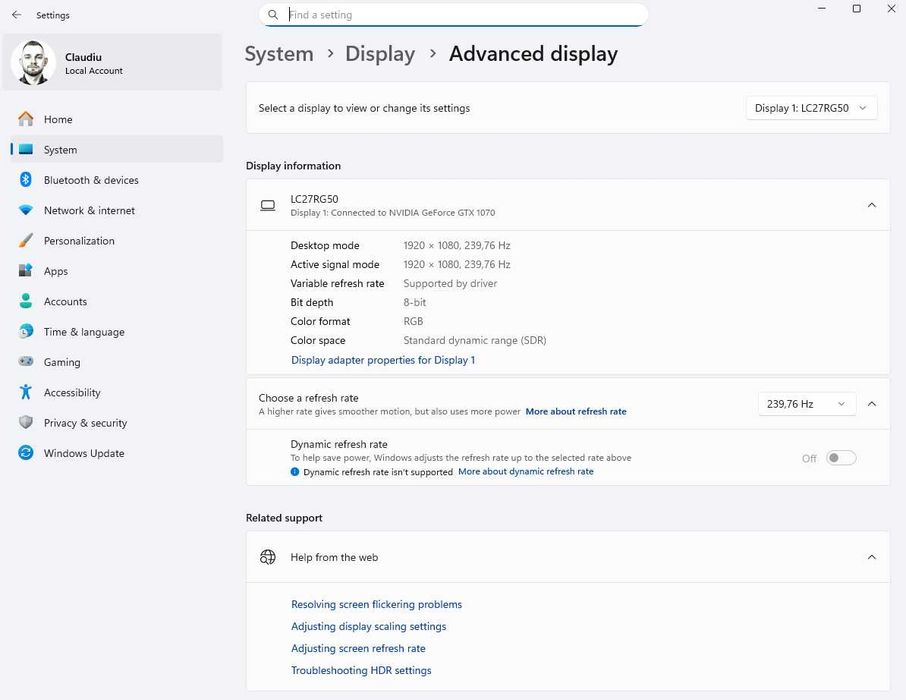Click the Supported by driver value
Screen dimensions: 906x700
point(450,283)
